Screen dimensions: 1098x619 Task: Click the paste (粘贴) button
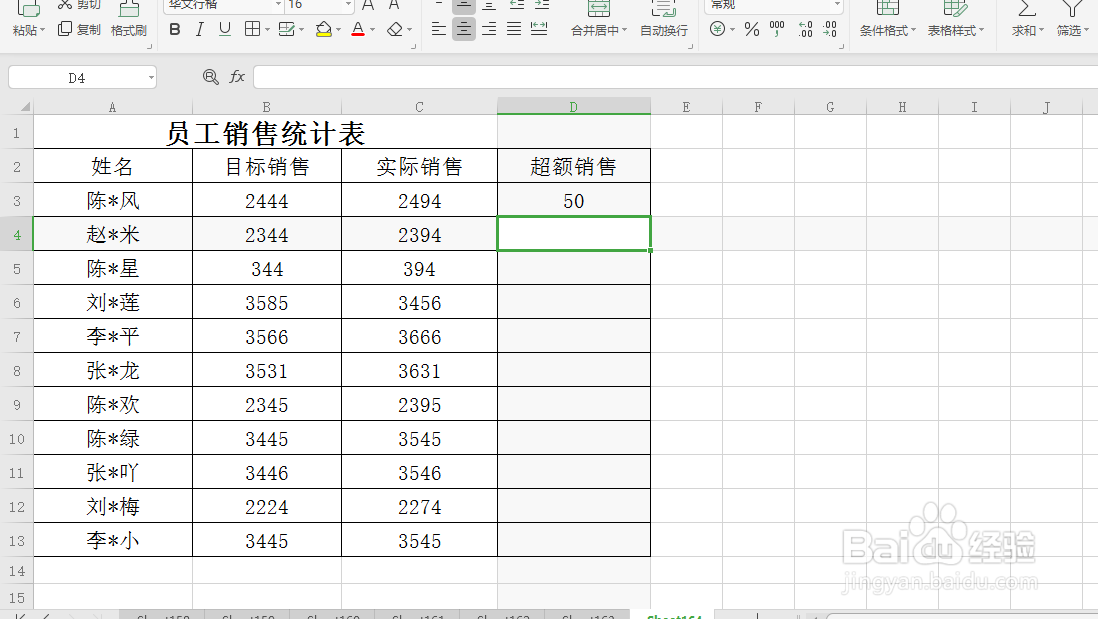pos(28,21)
